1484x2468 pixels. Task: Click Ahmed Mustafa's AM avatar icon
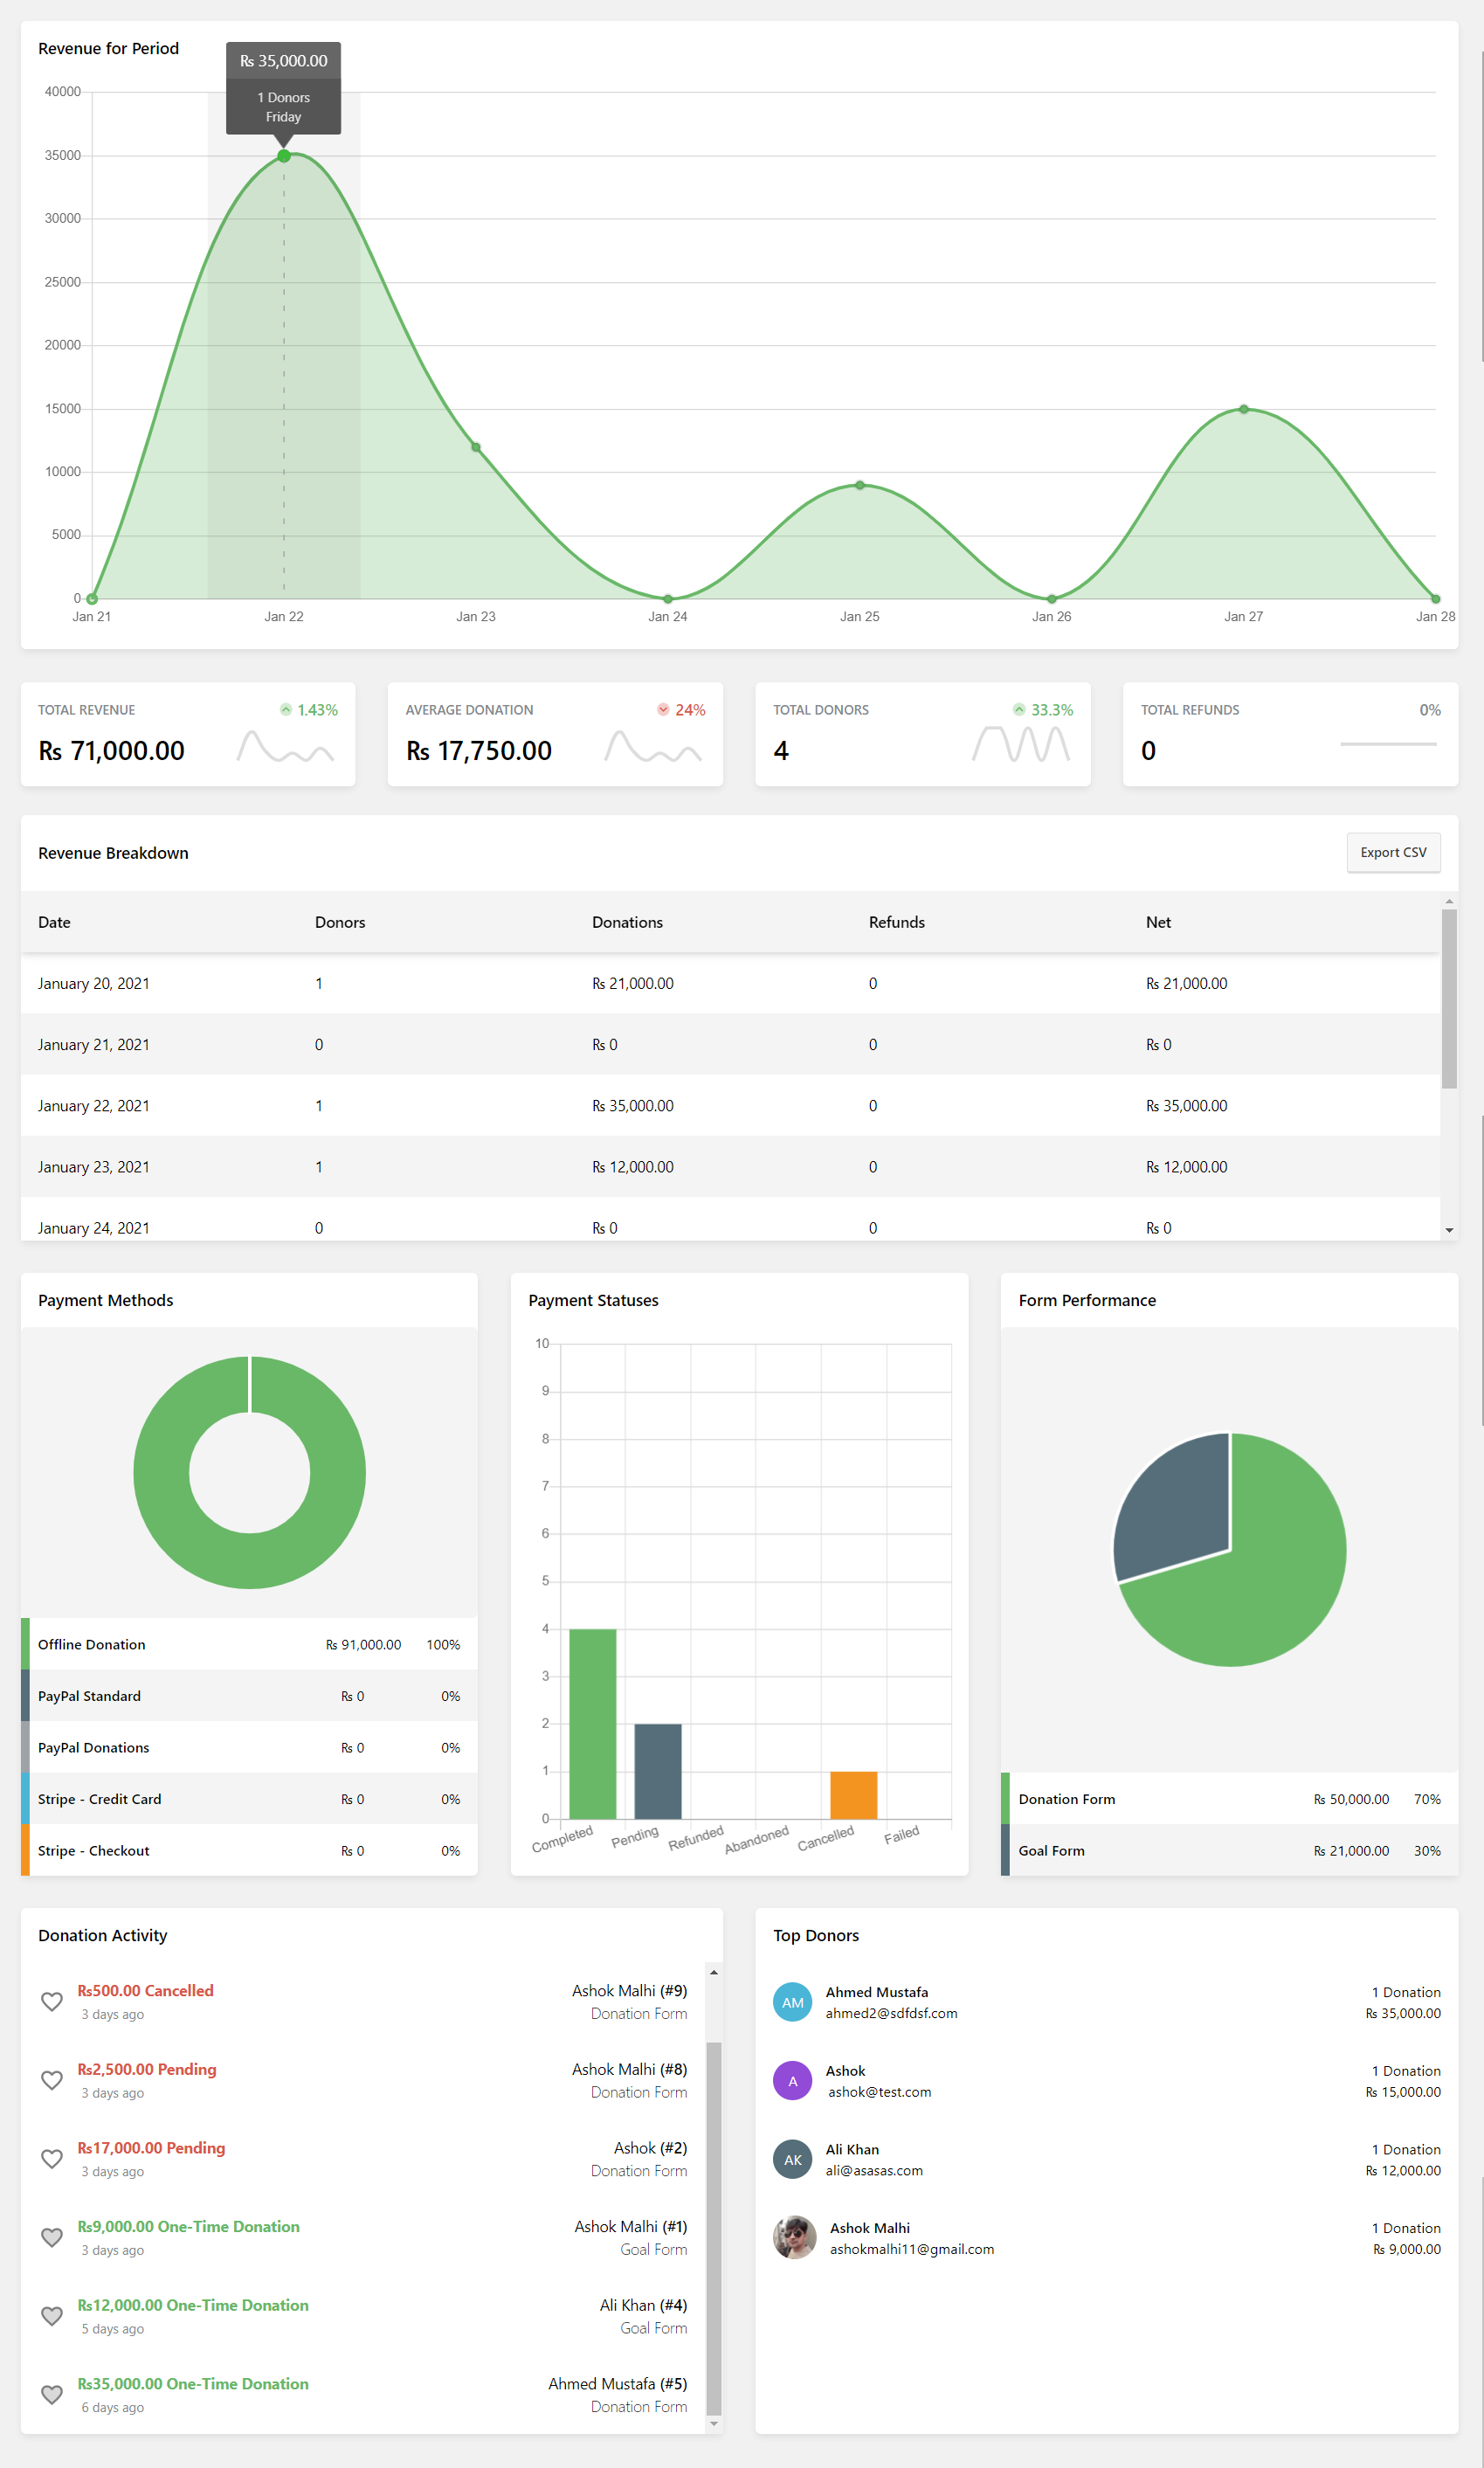coord(792,2002)
